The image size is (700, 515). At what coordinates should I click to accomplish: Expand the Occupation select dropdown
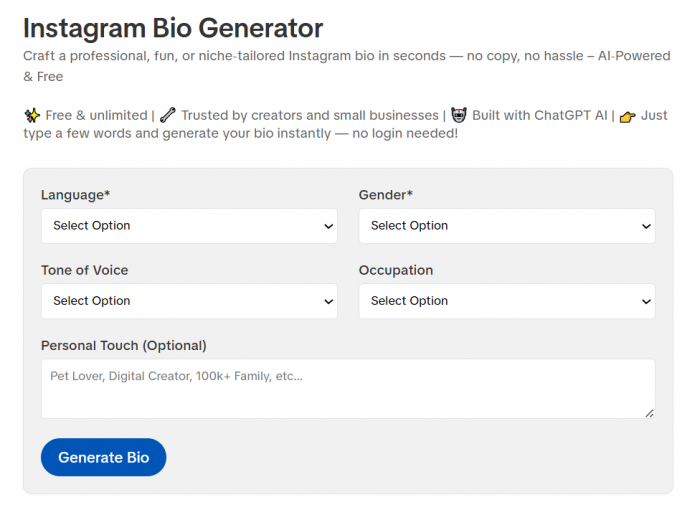point(507,301)
